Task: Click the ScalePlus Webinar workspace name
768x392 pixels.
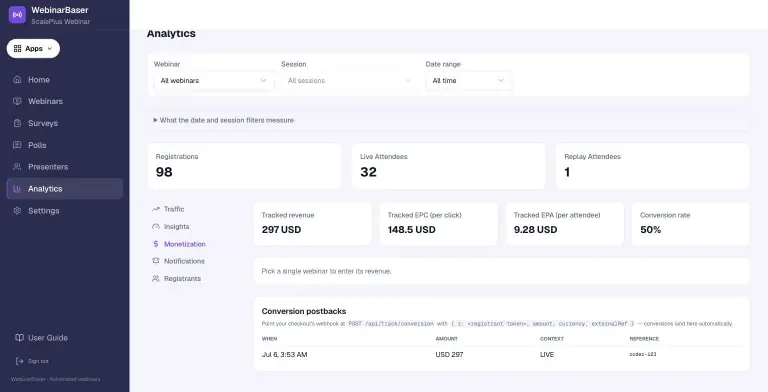Action: 60,22
